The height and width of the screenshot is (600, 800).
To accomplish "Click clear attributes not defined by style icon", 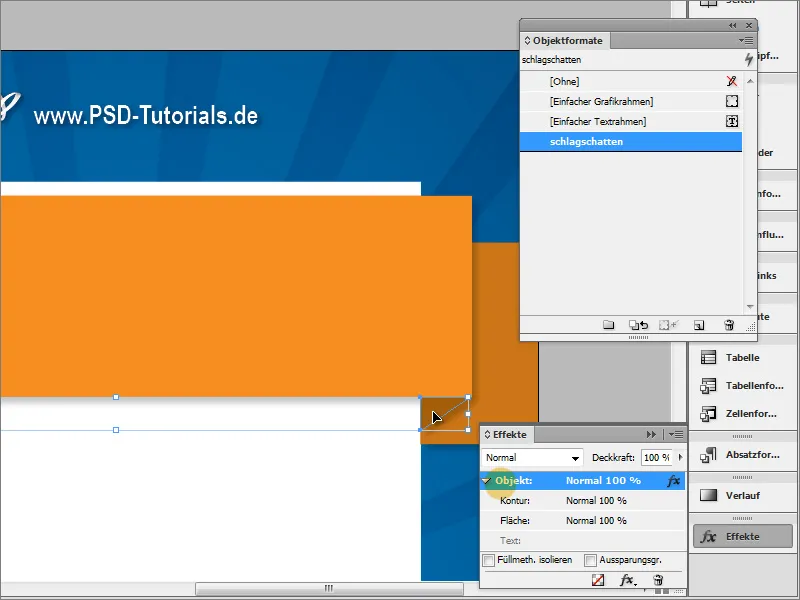I will (668, 324).
